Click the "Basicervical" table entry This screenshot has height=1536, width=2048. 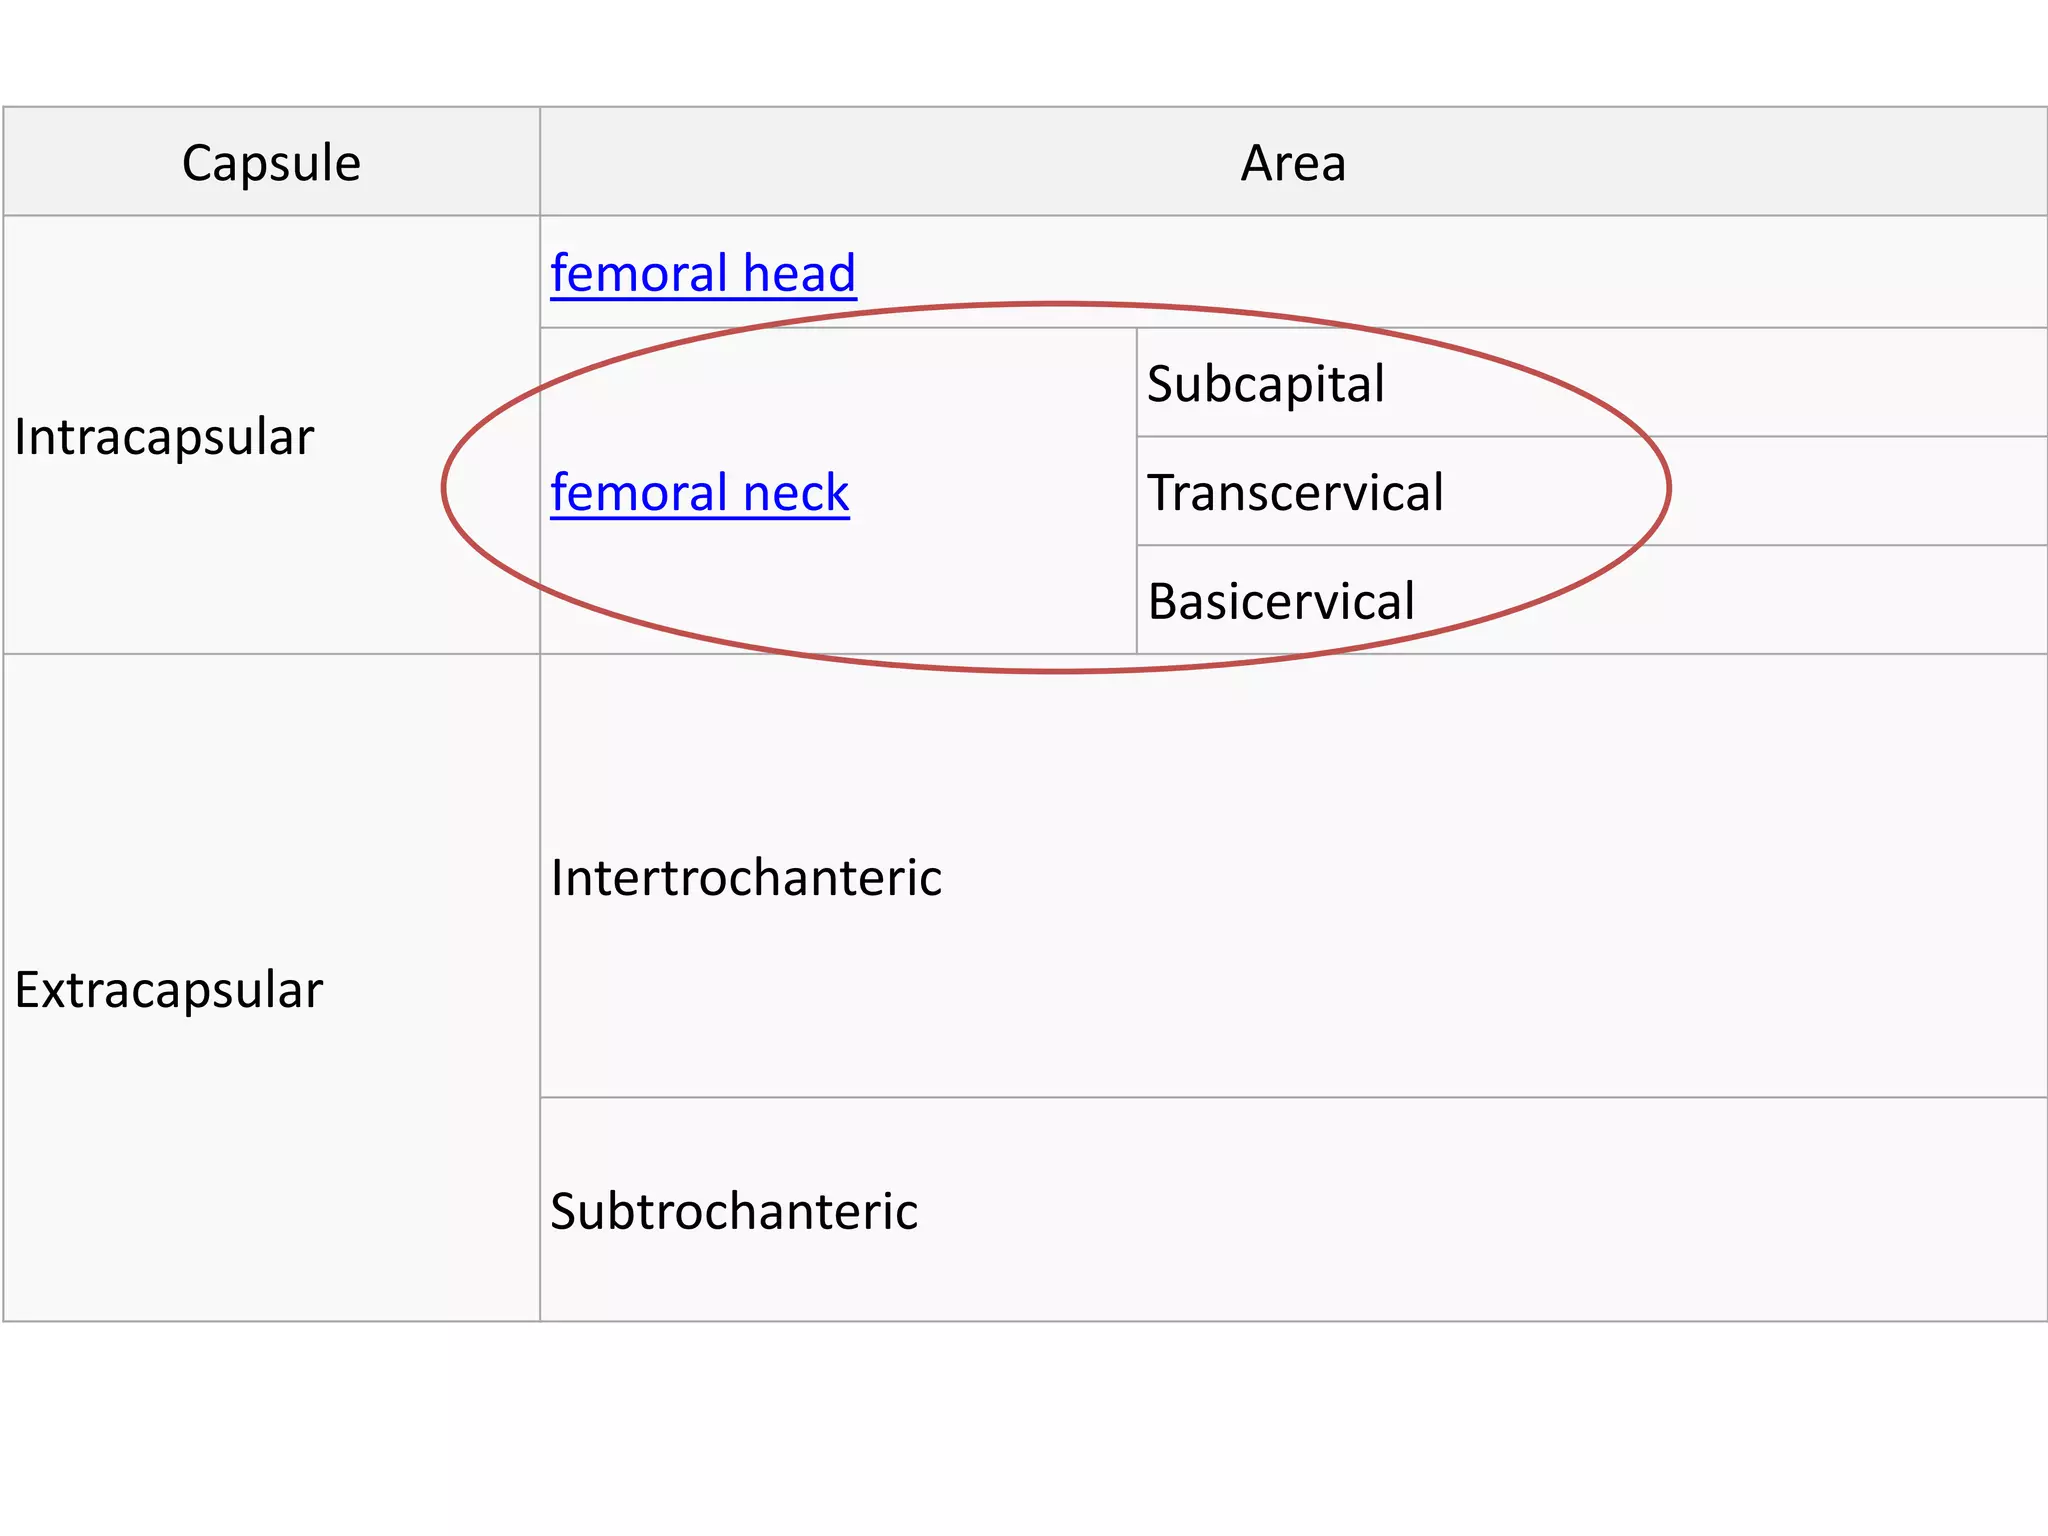[1280, 602]
